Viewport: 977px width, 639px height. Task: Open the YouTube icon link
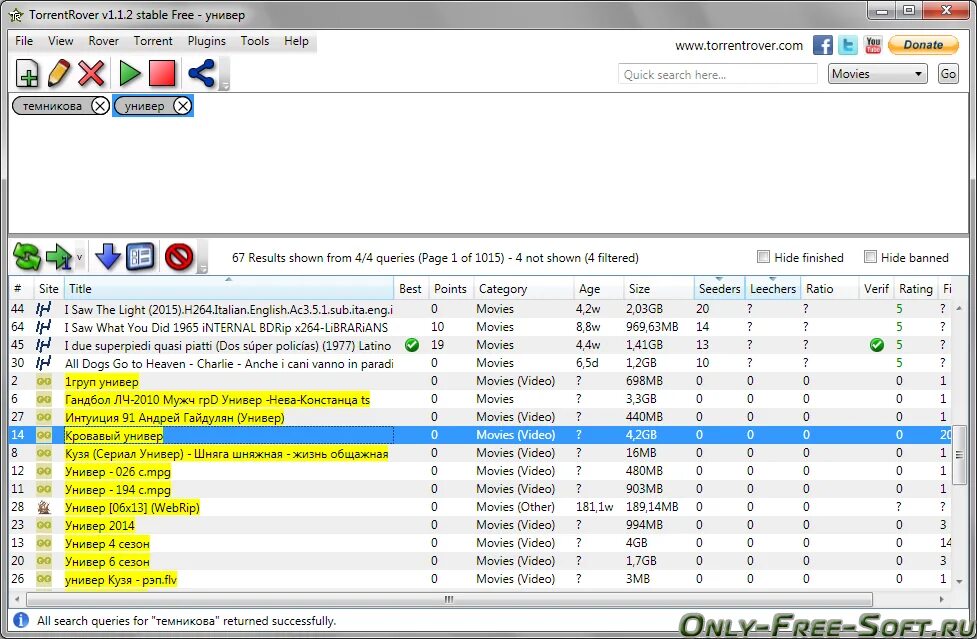[873, 45]
